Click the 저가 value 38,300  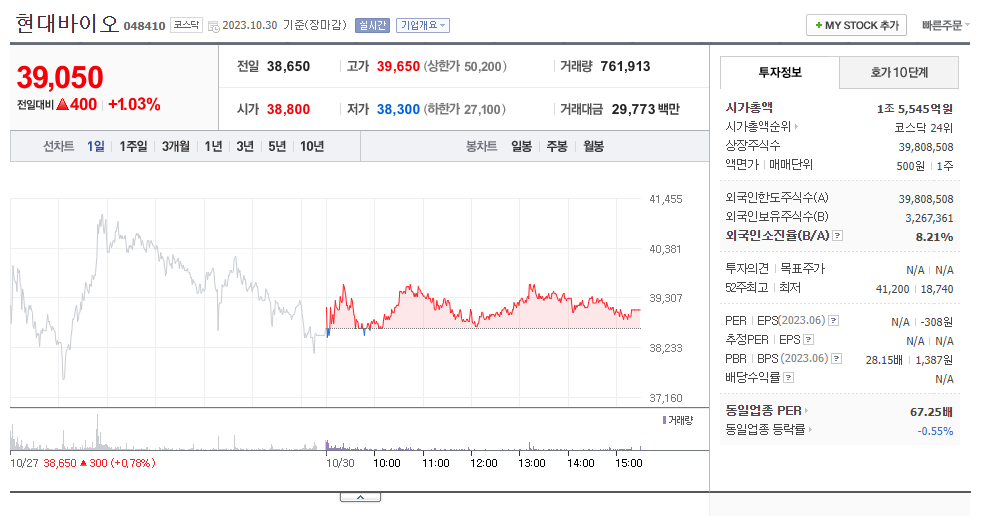coord(398,110)
